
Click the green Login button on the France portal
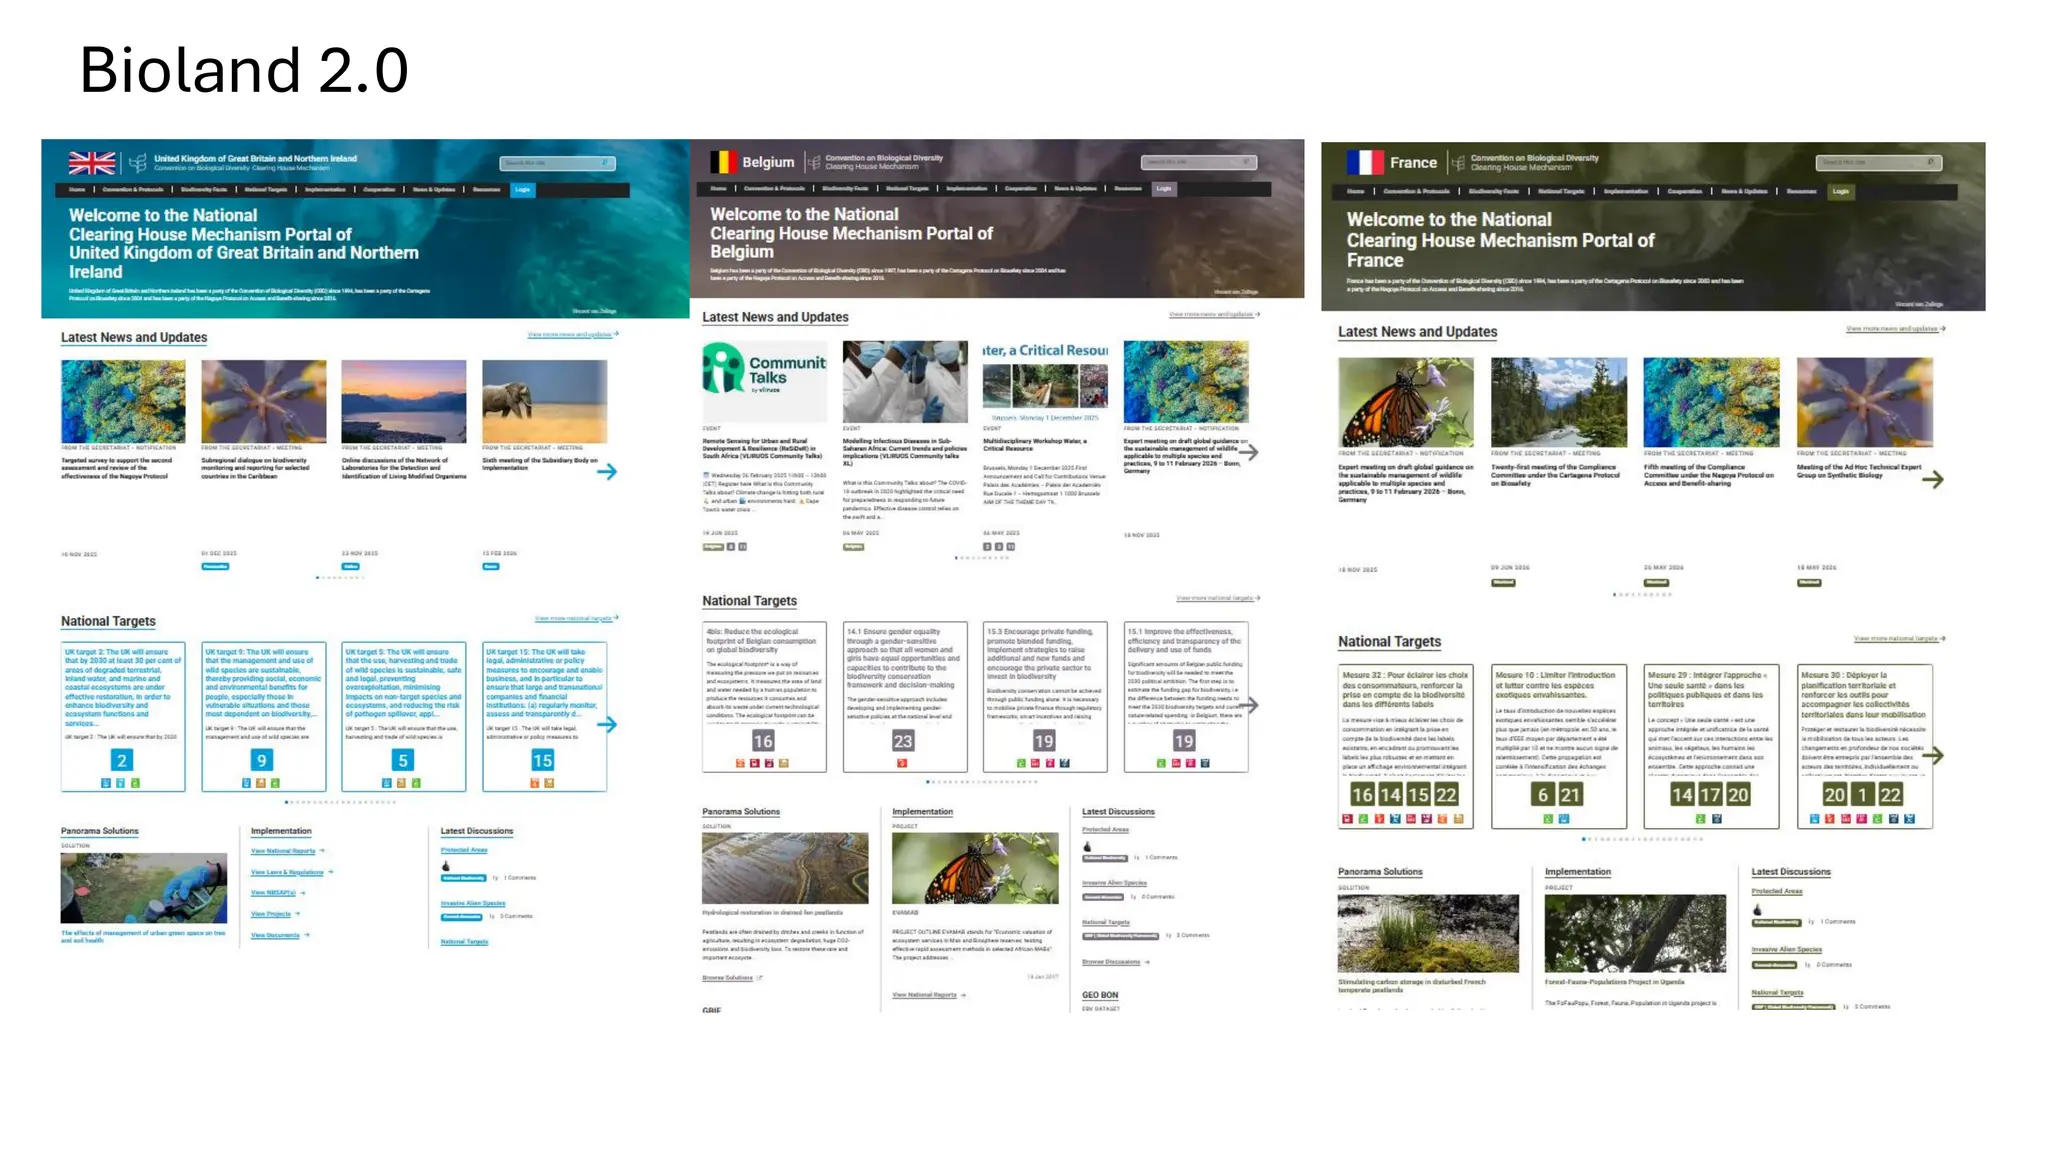(1841, 191)
